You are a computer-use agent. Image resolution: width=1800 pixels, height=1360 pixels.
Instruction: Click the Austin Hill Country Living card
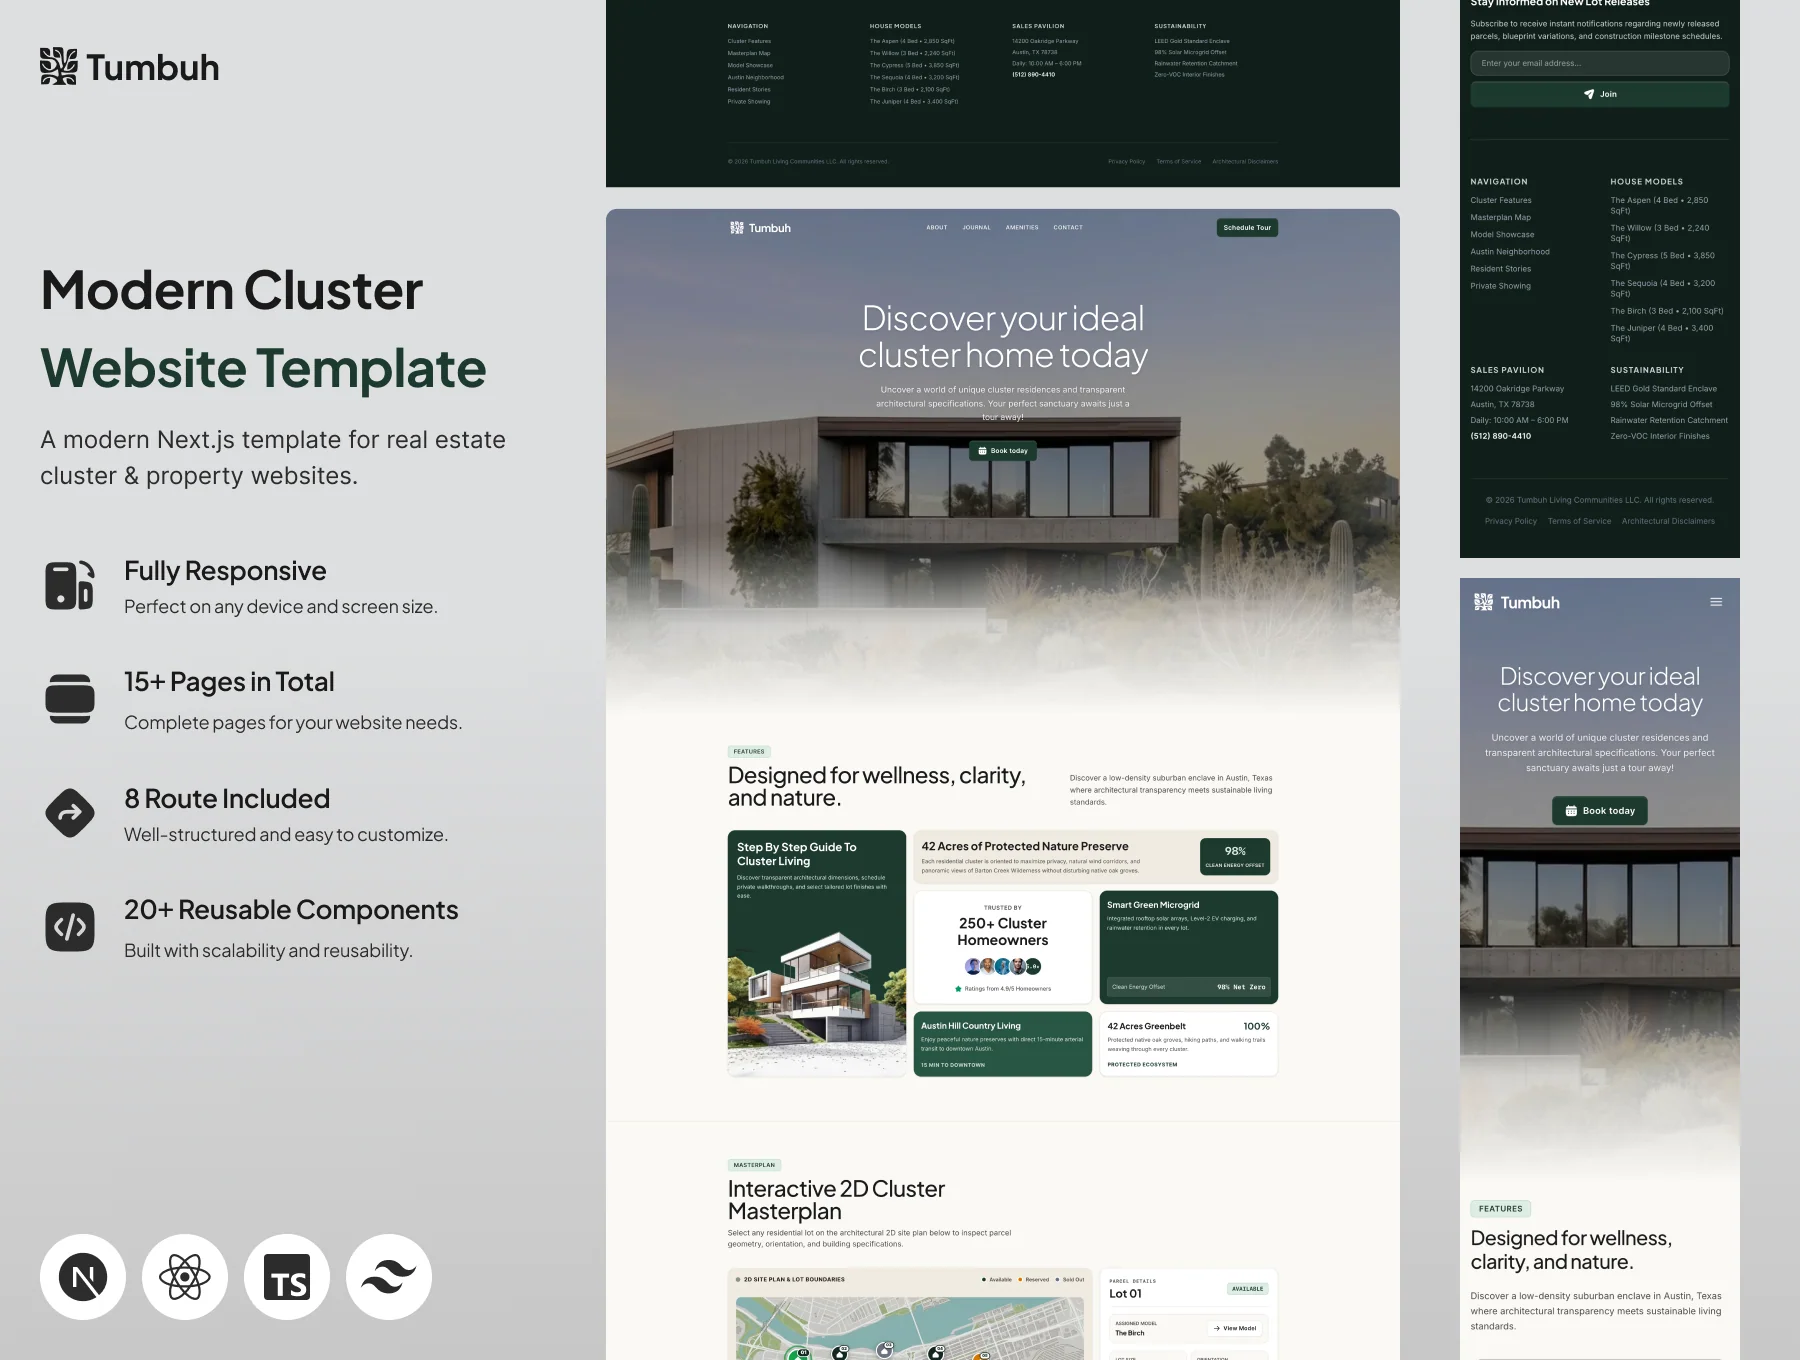1002,1044
